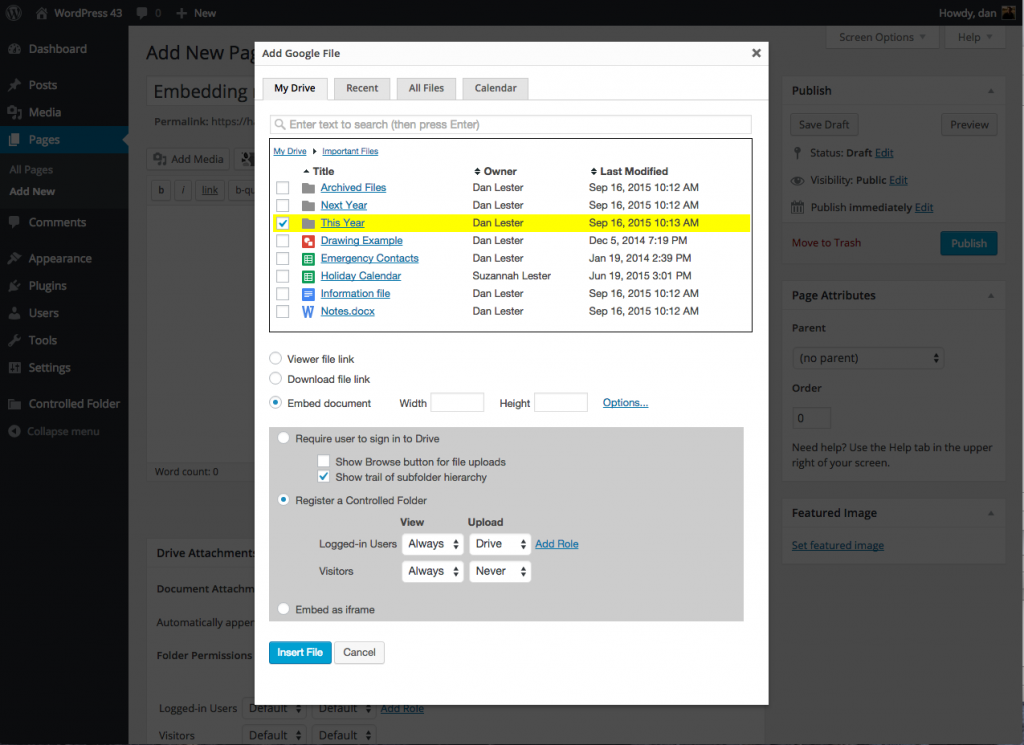Collapse the Page Attributes box
Screen dimensions: 1024x745
point(991,296)
